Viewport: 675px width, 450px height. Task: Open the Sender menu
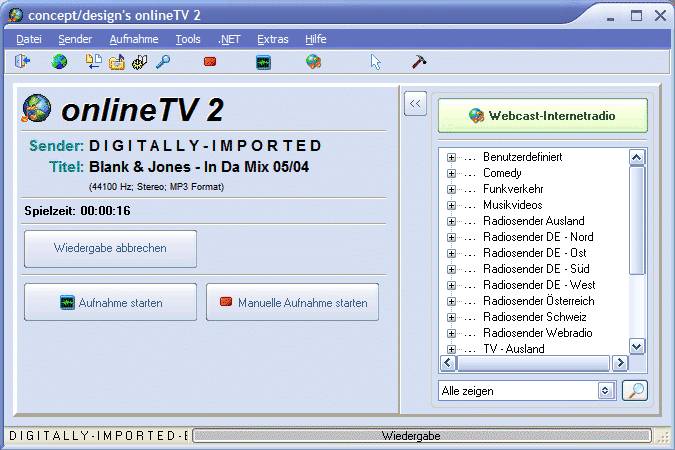[x=75, y=39]
